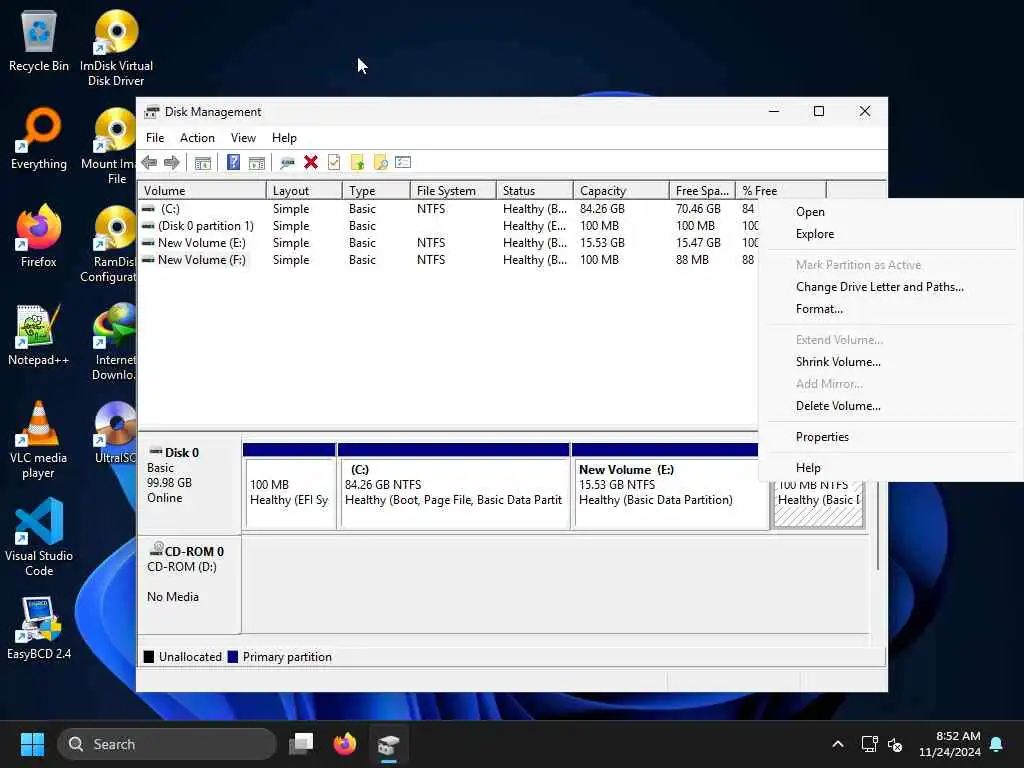Viewport: 1024px width, 768px height.
Task: Select the ImDisk Virtual Disk Driver icon
Action: (x=116, y=48)
